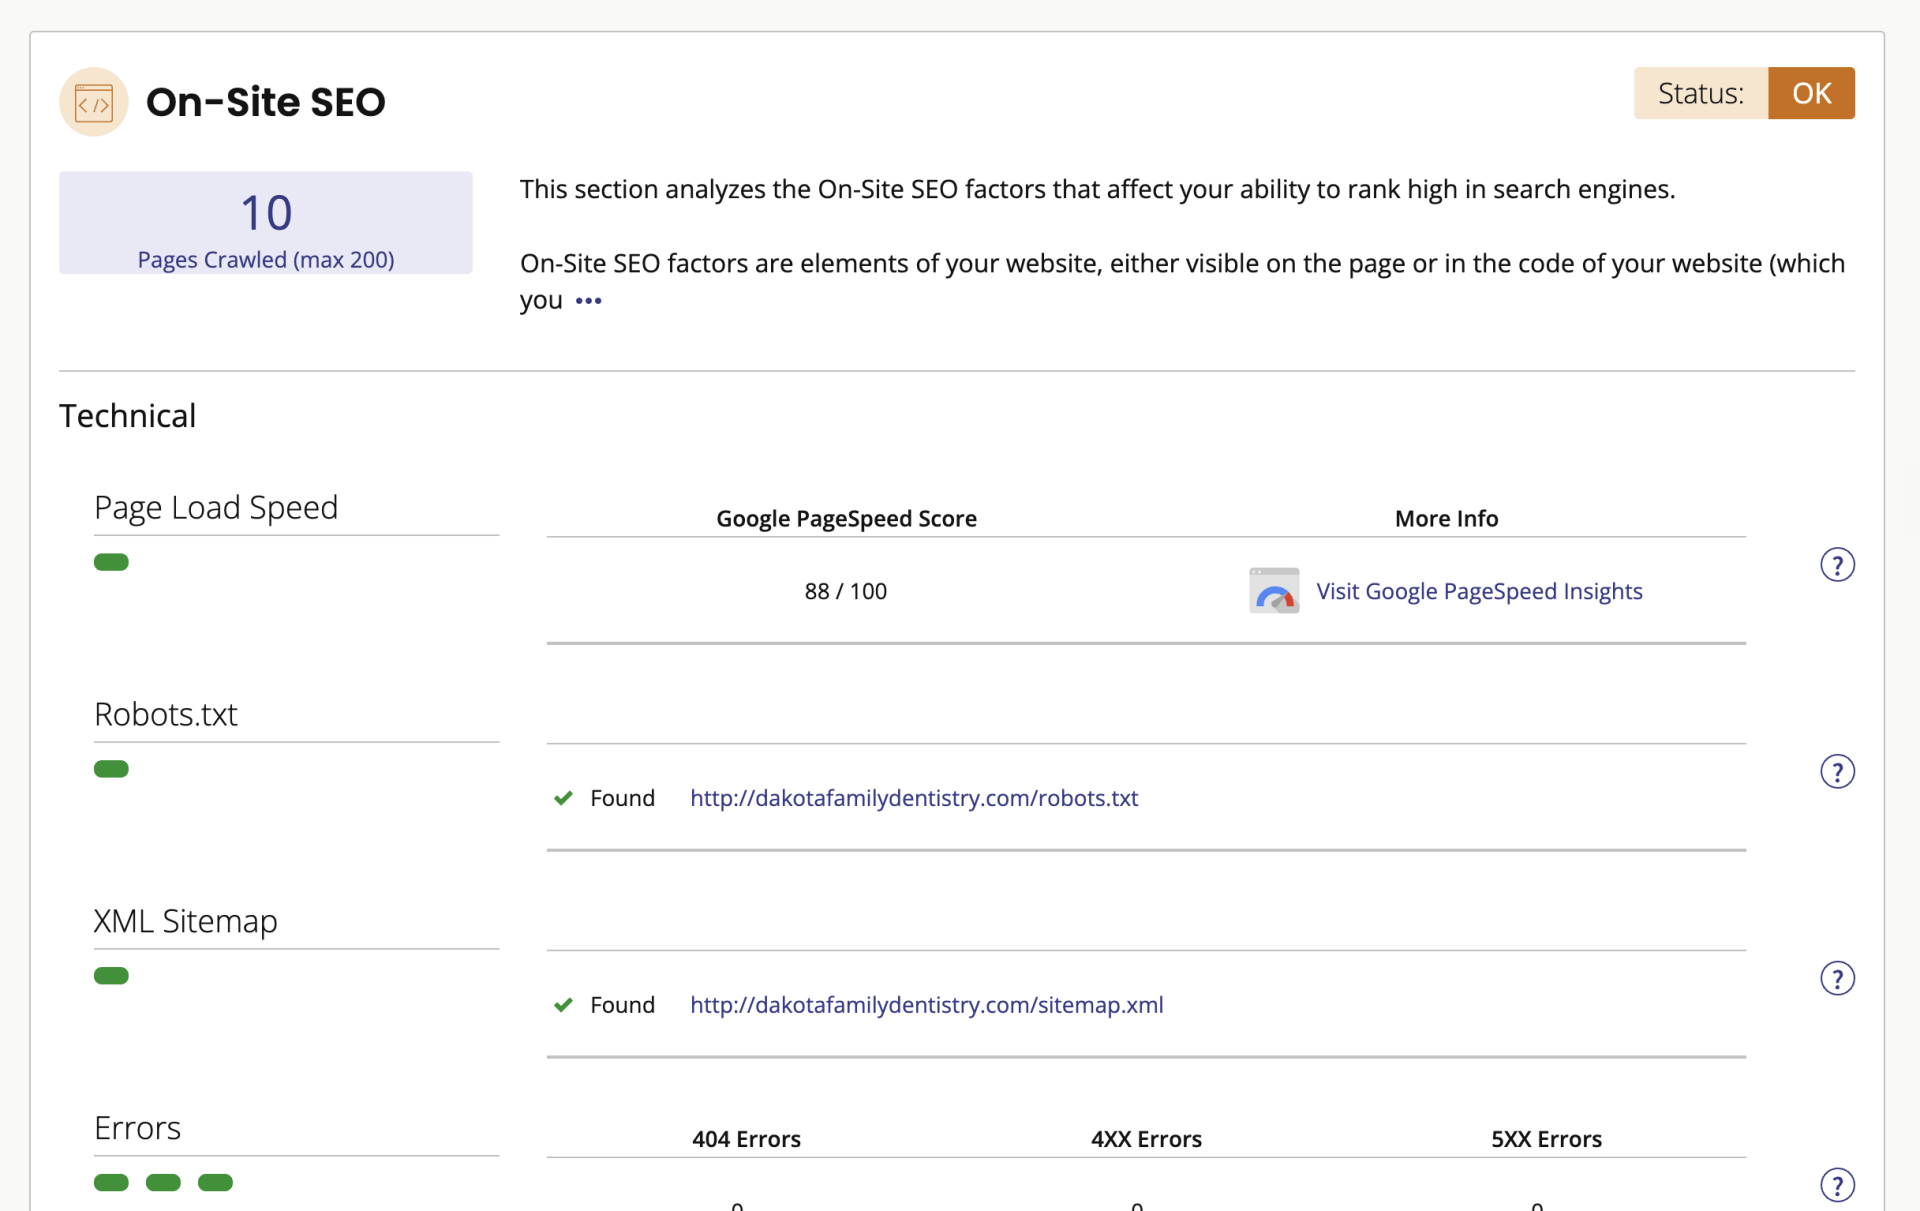
Task: Click the On-Site SEO code icon
Action: tap(94, 102)
